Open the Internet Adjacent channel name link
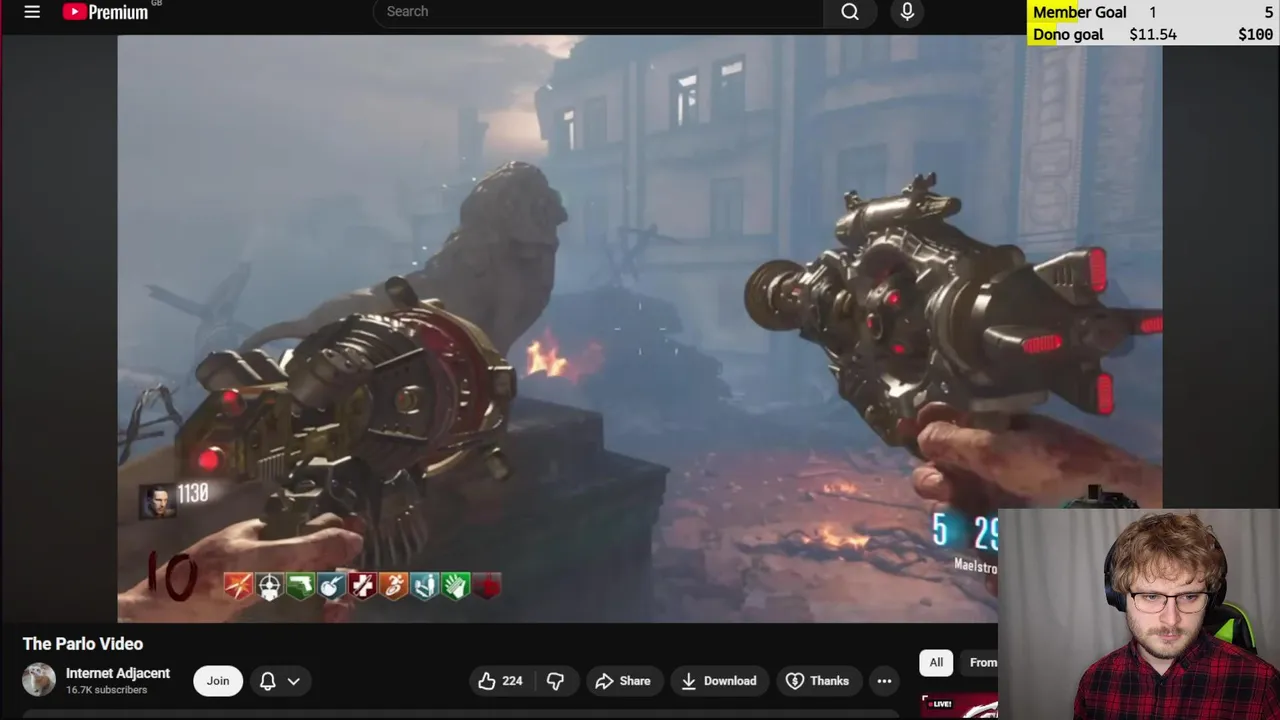 point(118,673)
